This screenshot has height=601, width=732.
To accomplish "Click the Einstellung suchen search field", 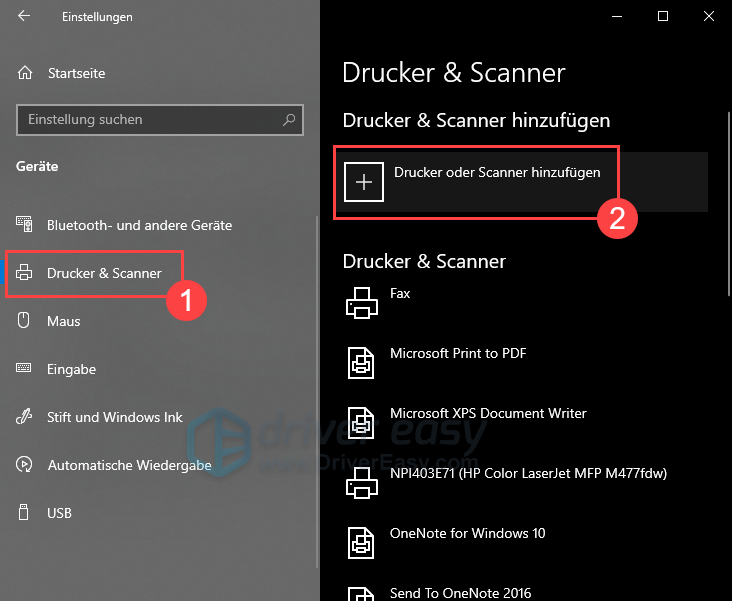I will coord(160,120).
